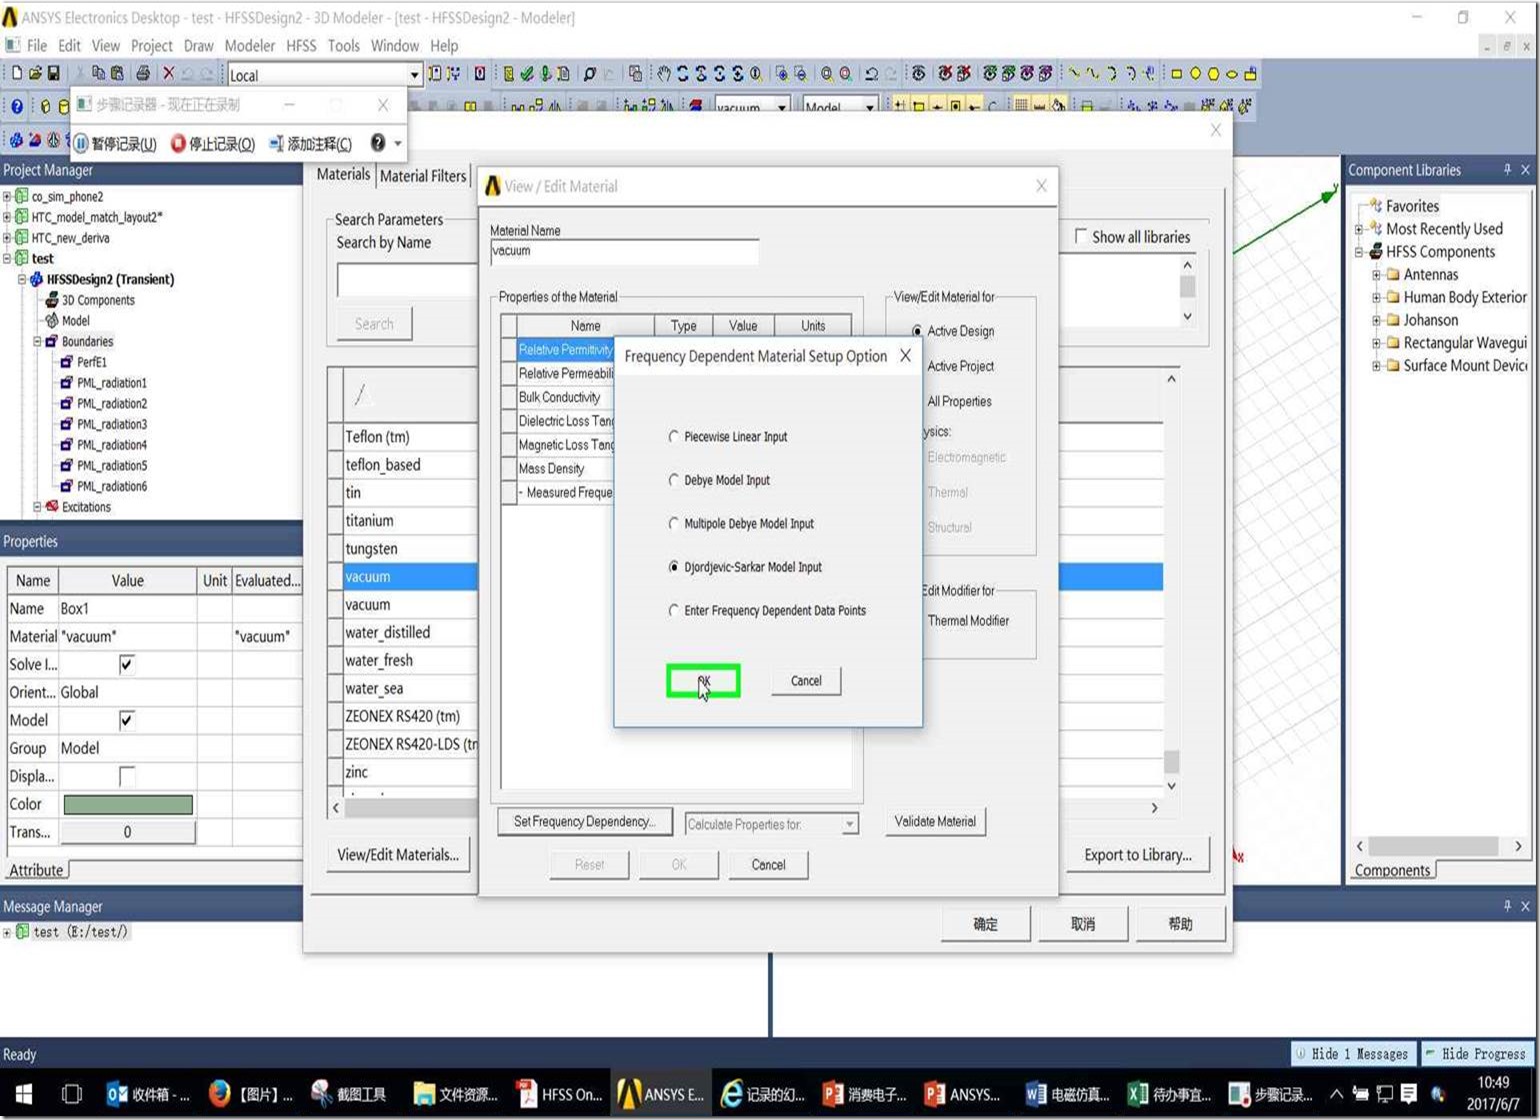This screenshot has height=1120, width=1540.
Task: Click the Paste clipboard icon
Action: coord(117,73)
